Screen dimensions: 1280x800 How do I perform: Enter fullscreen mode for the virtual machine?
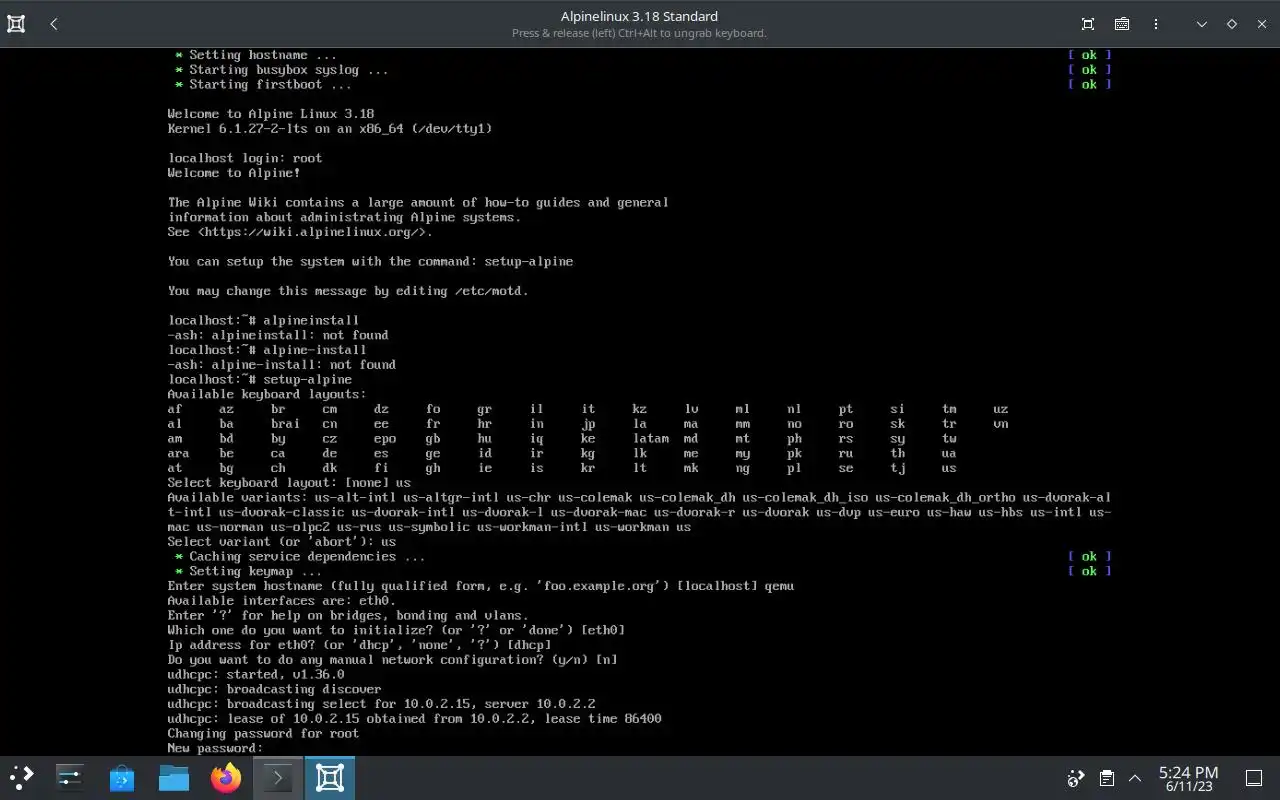pos(1088,24)
